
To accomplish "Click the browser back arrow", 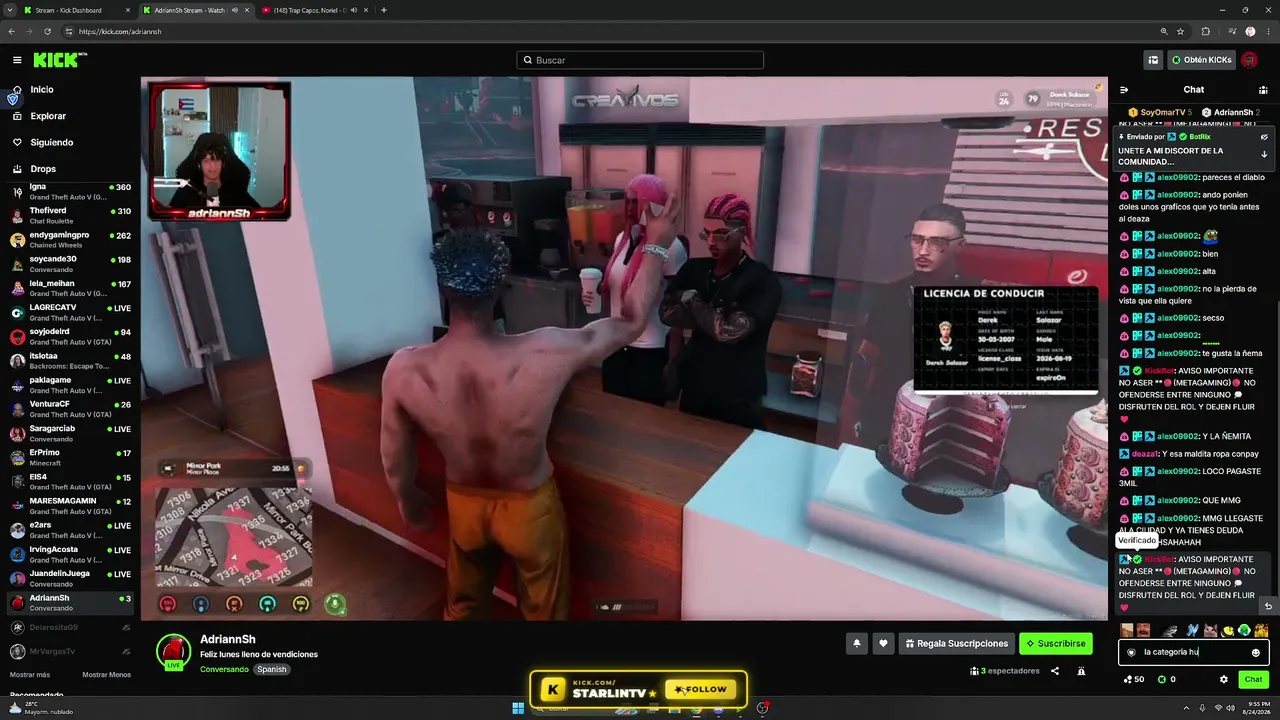I will click(11, 31).
